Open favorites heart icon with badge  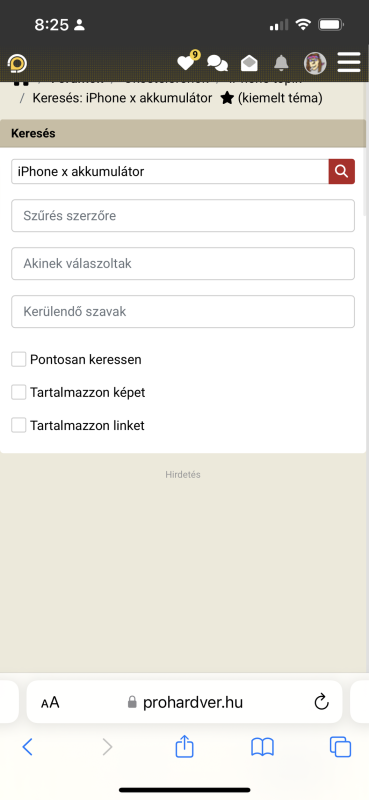[187, 62]
